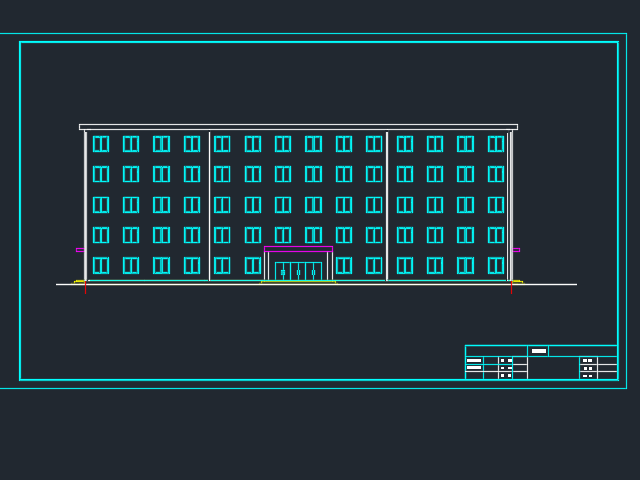640x480 pixels.
Task: Select the ground-floor leftmost window
Action: coord(101,266)
